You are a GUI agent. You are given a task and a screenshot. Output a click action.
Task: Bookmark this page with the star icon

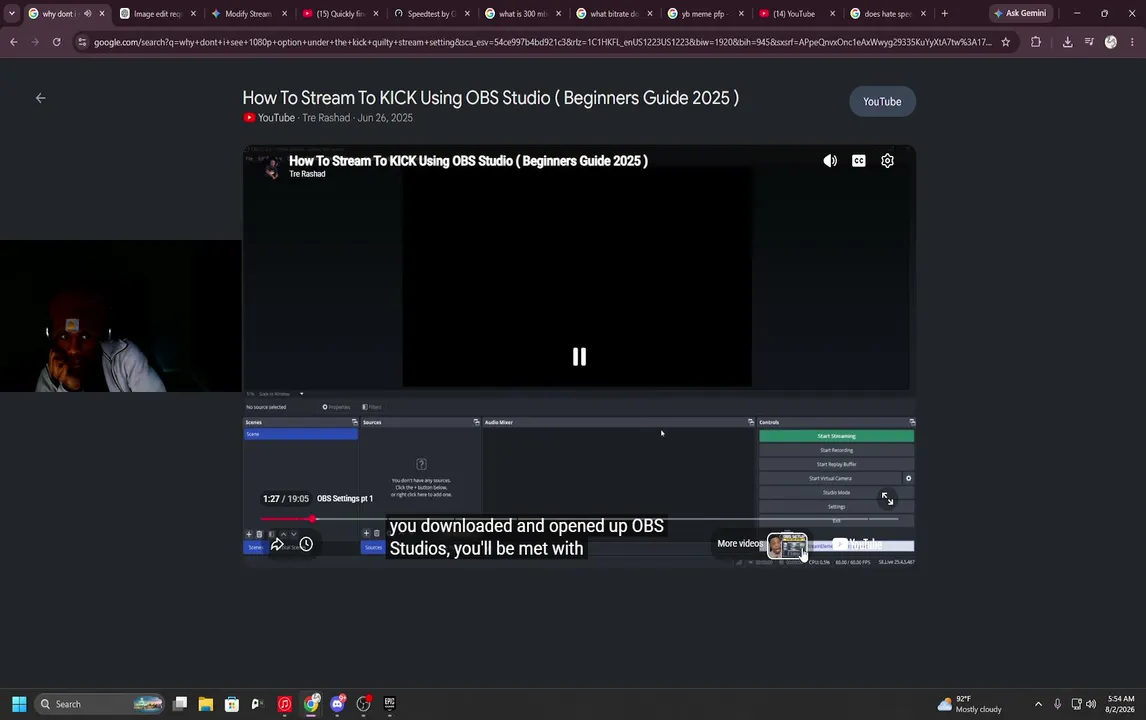1006,42
